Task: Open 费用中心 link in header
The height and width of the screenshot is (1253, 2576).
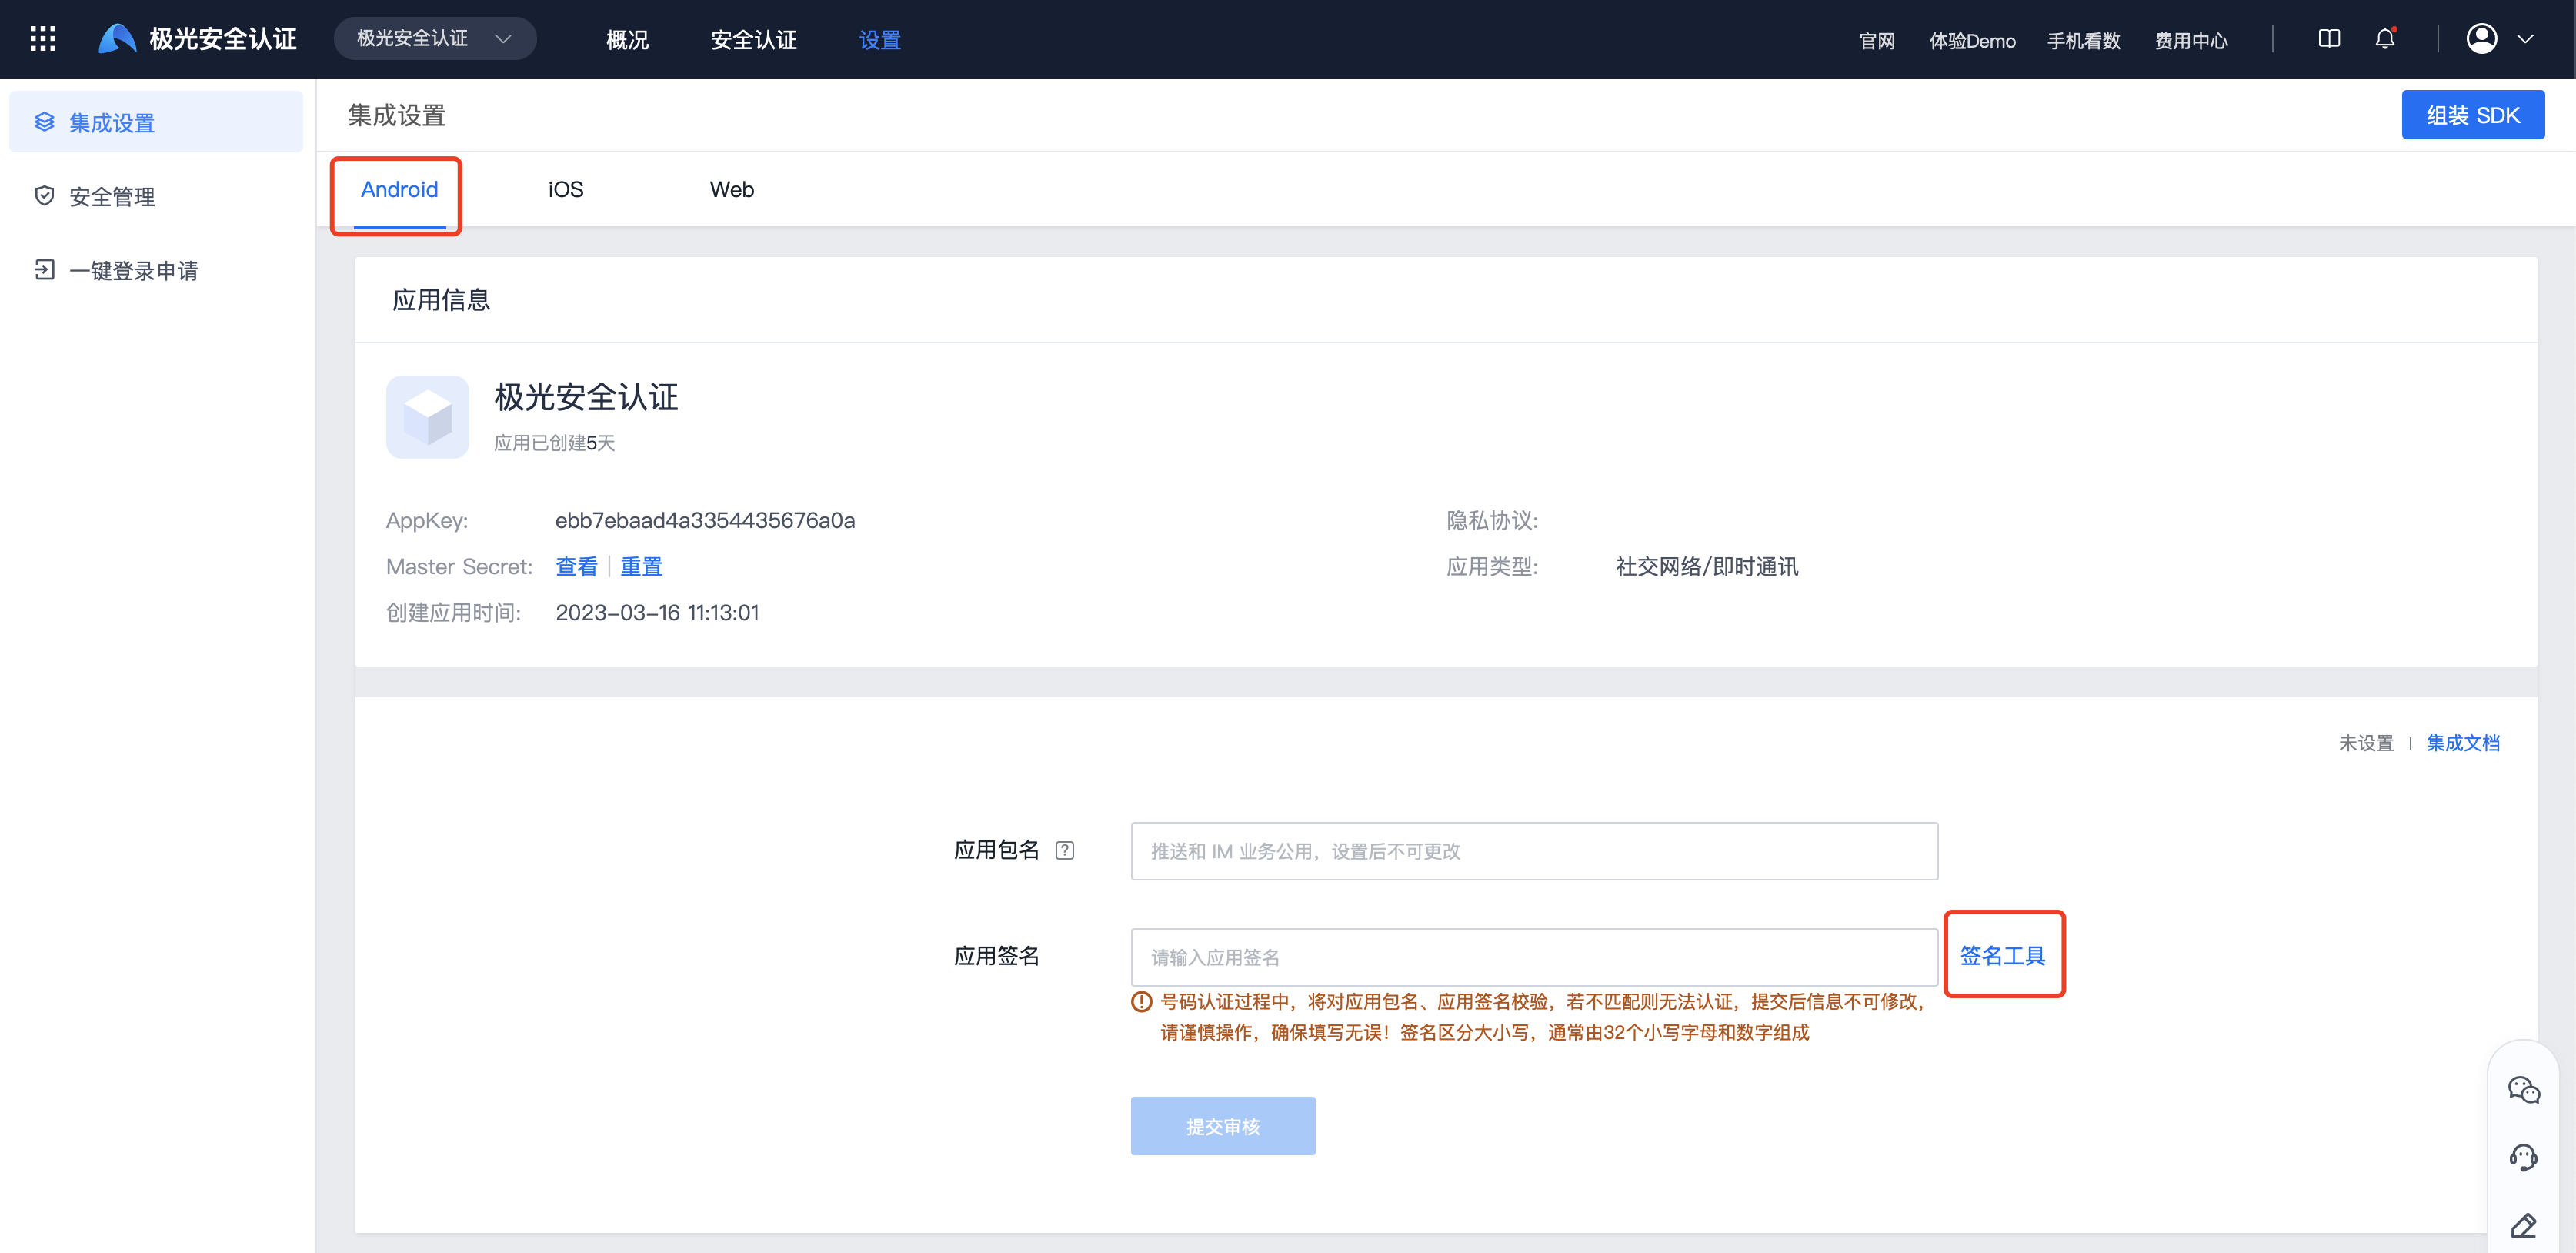Action: 2192,41
